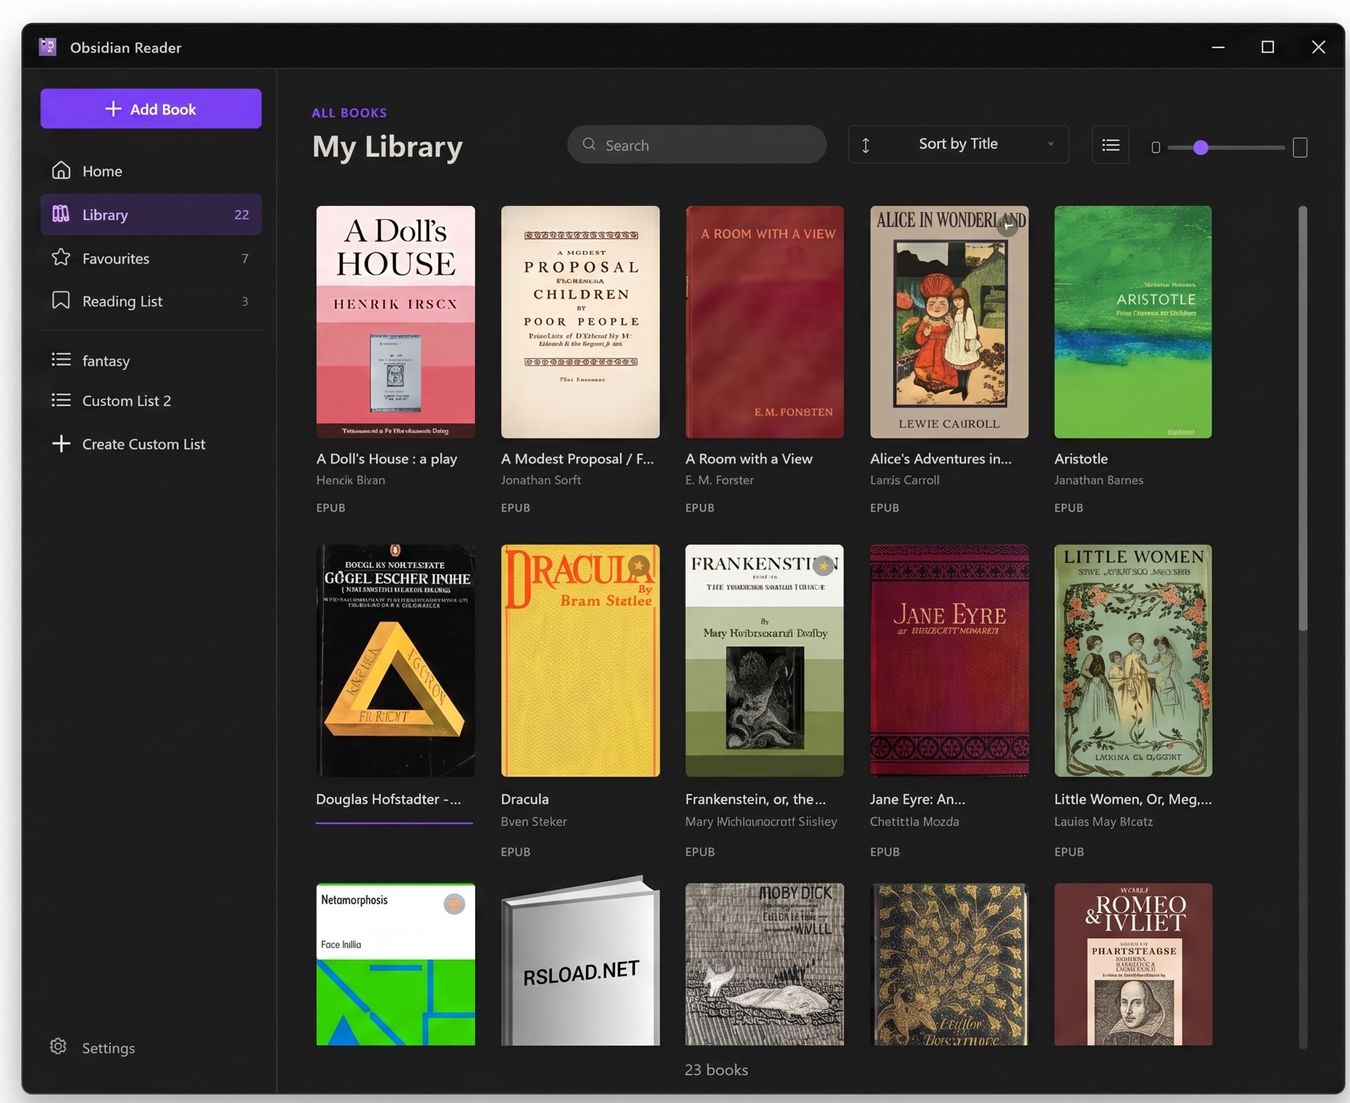
Task: Click the magnifier icon in search box
Action: (589, 144)
